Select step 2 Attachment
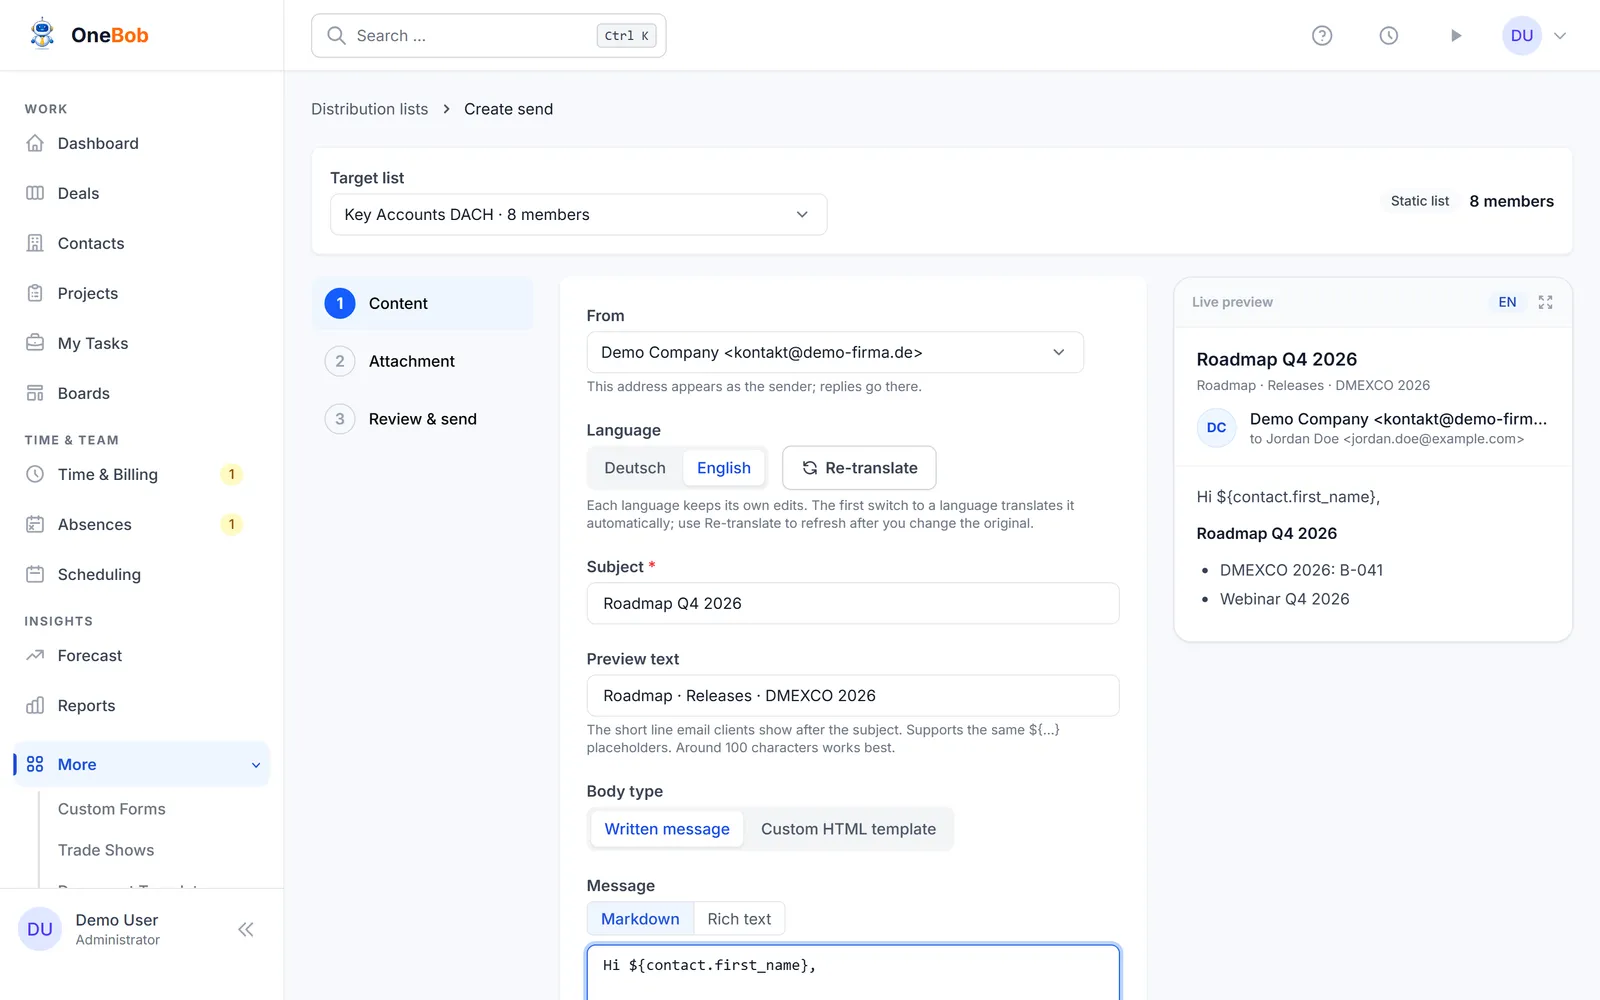 point(423,361)
